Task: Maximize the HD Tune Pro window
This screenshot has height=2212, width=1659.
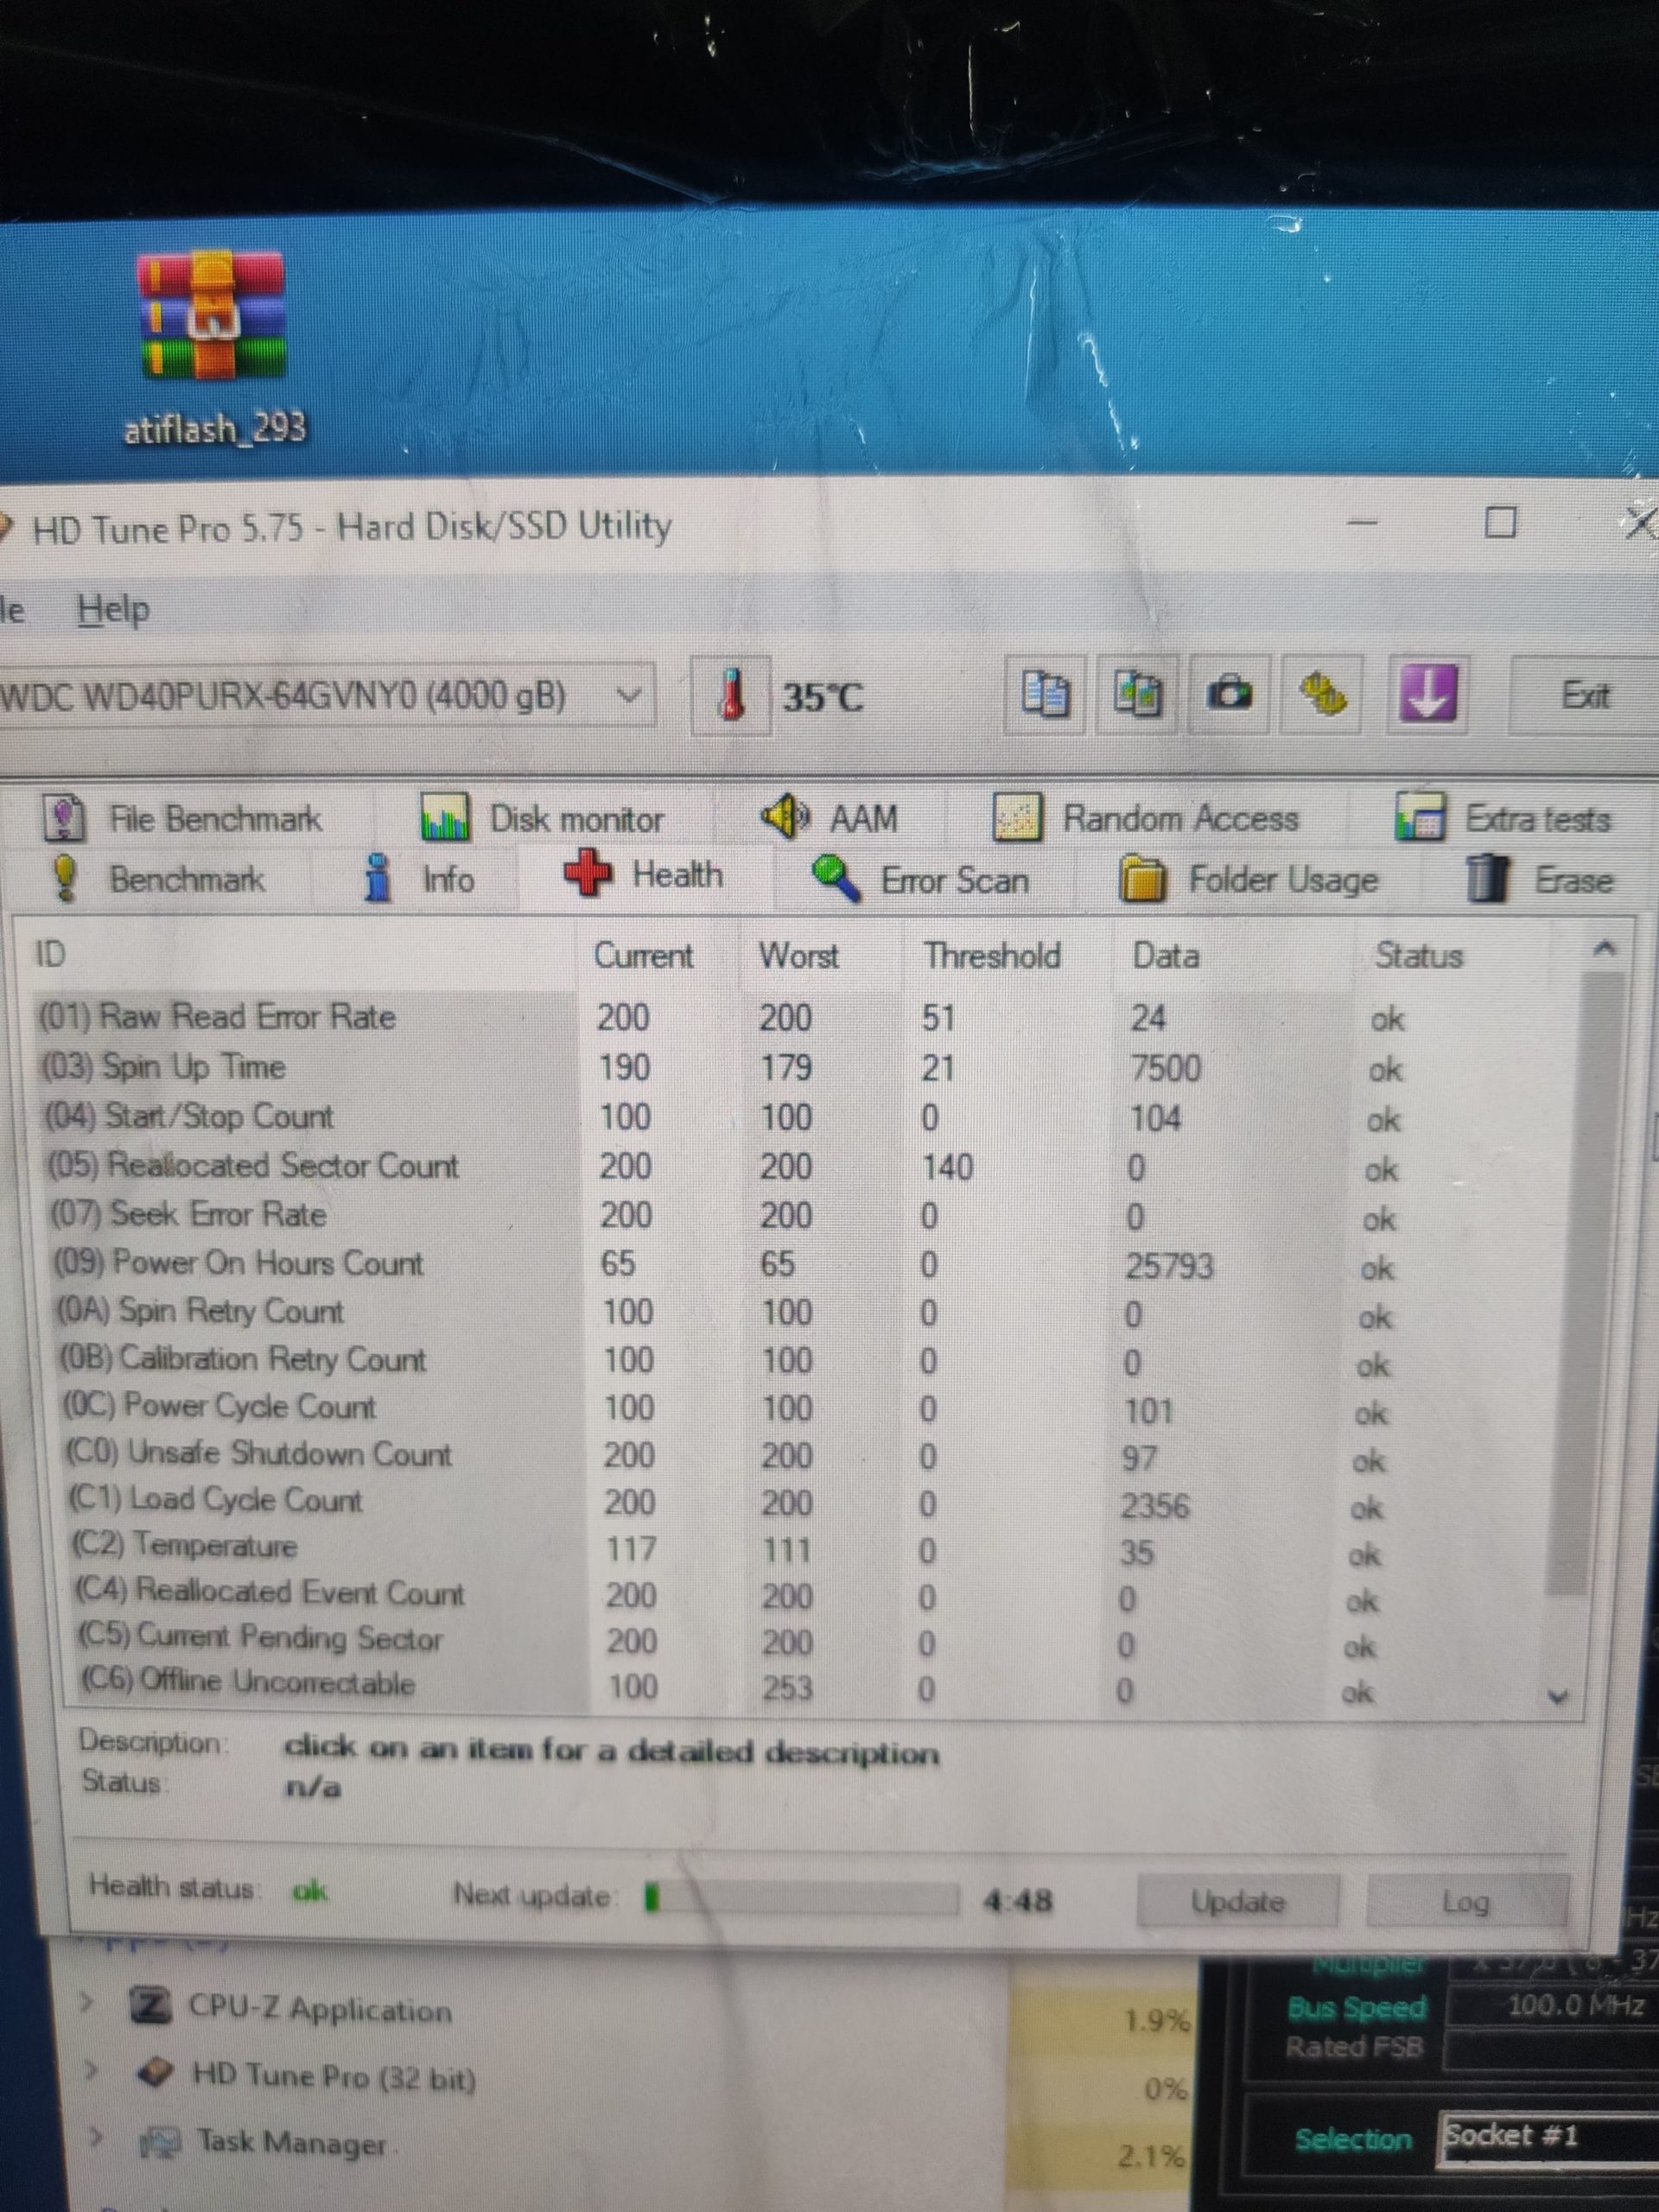Action: 1500,522
